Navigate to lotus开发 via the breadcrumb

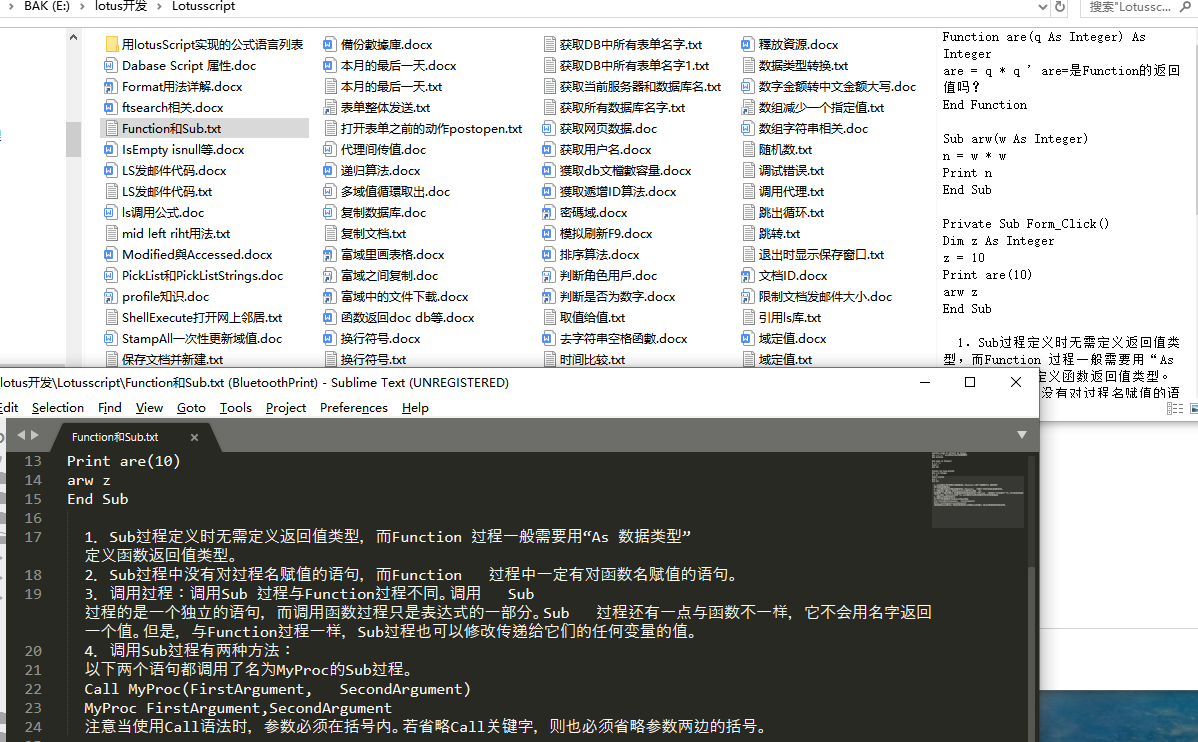click(x=120, y=7)
